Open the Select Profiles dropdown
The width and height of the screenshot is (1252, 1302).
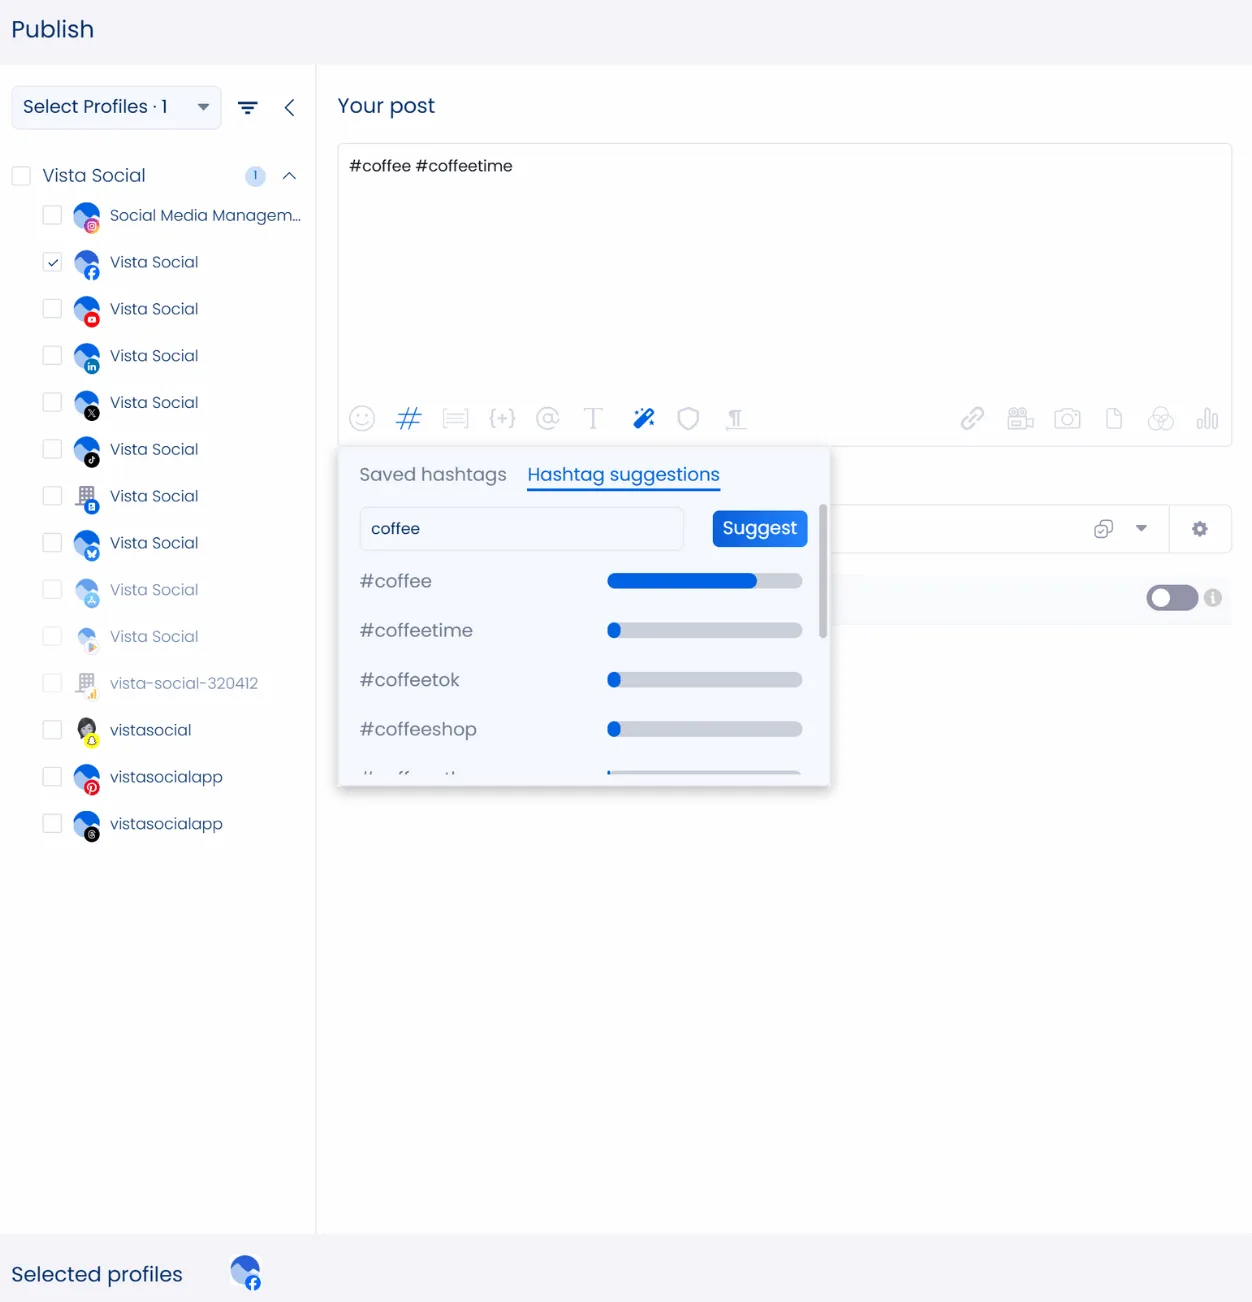click(116, 107)
